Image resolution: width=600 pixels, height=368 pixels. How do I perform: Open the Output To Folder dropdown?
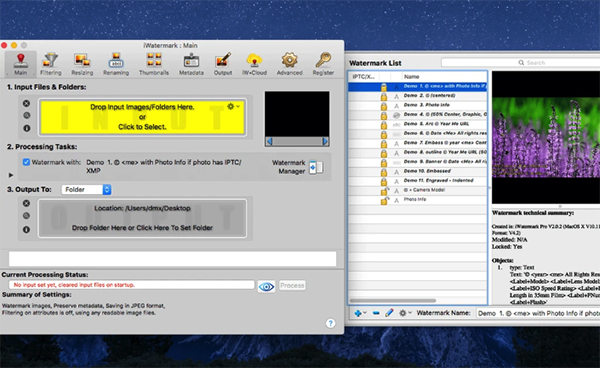[x=86, y=190]
